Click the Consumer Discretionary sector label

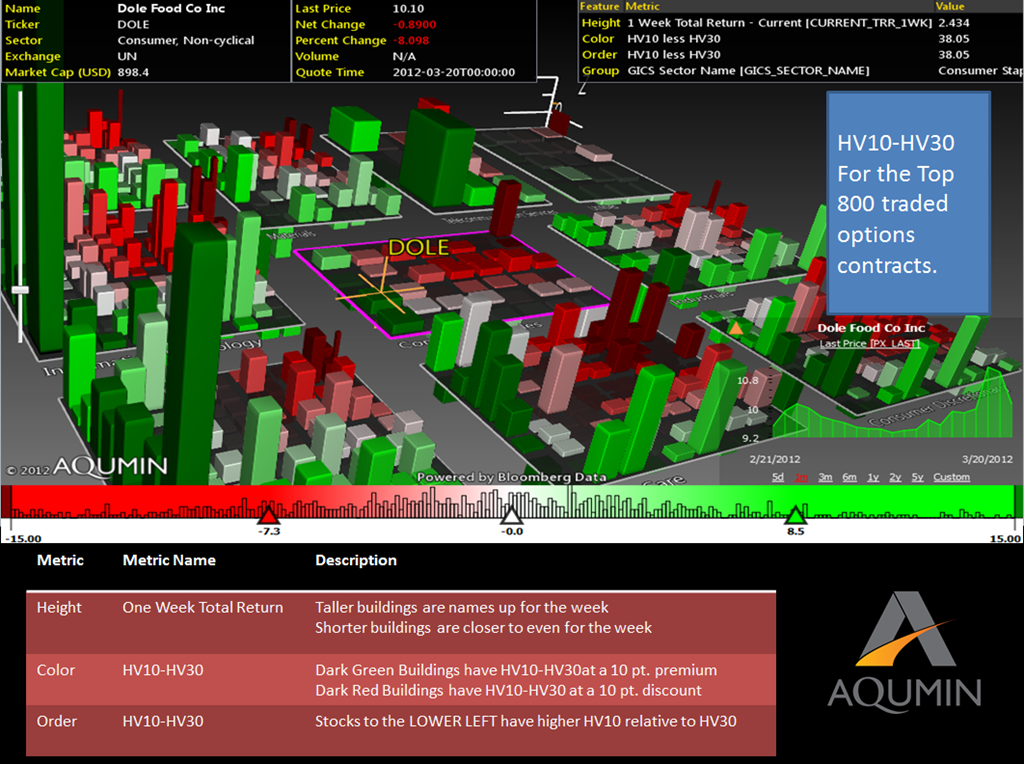tap(937, 405)
